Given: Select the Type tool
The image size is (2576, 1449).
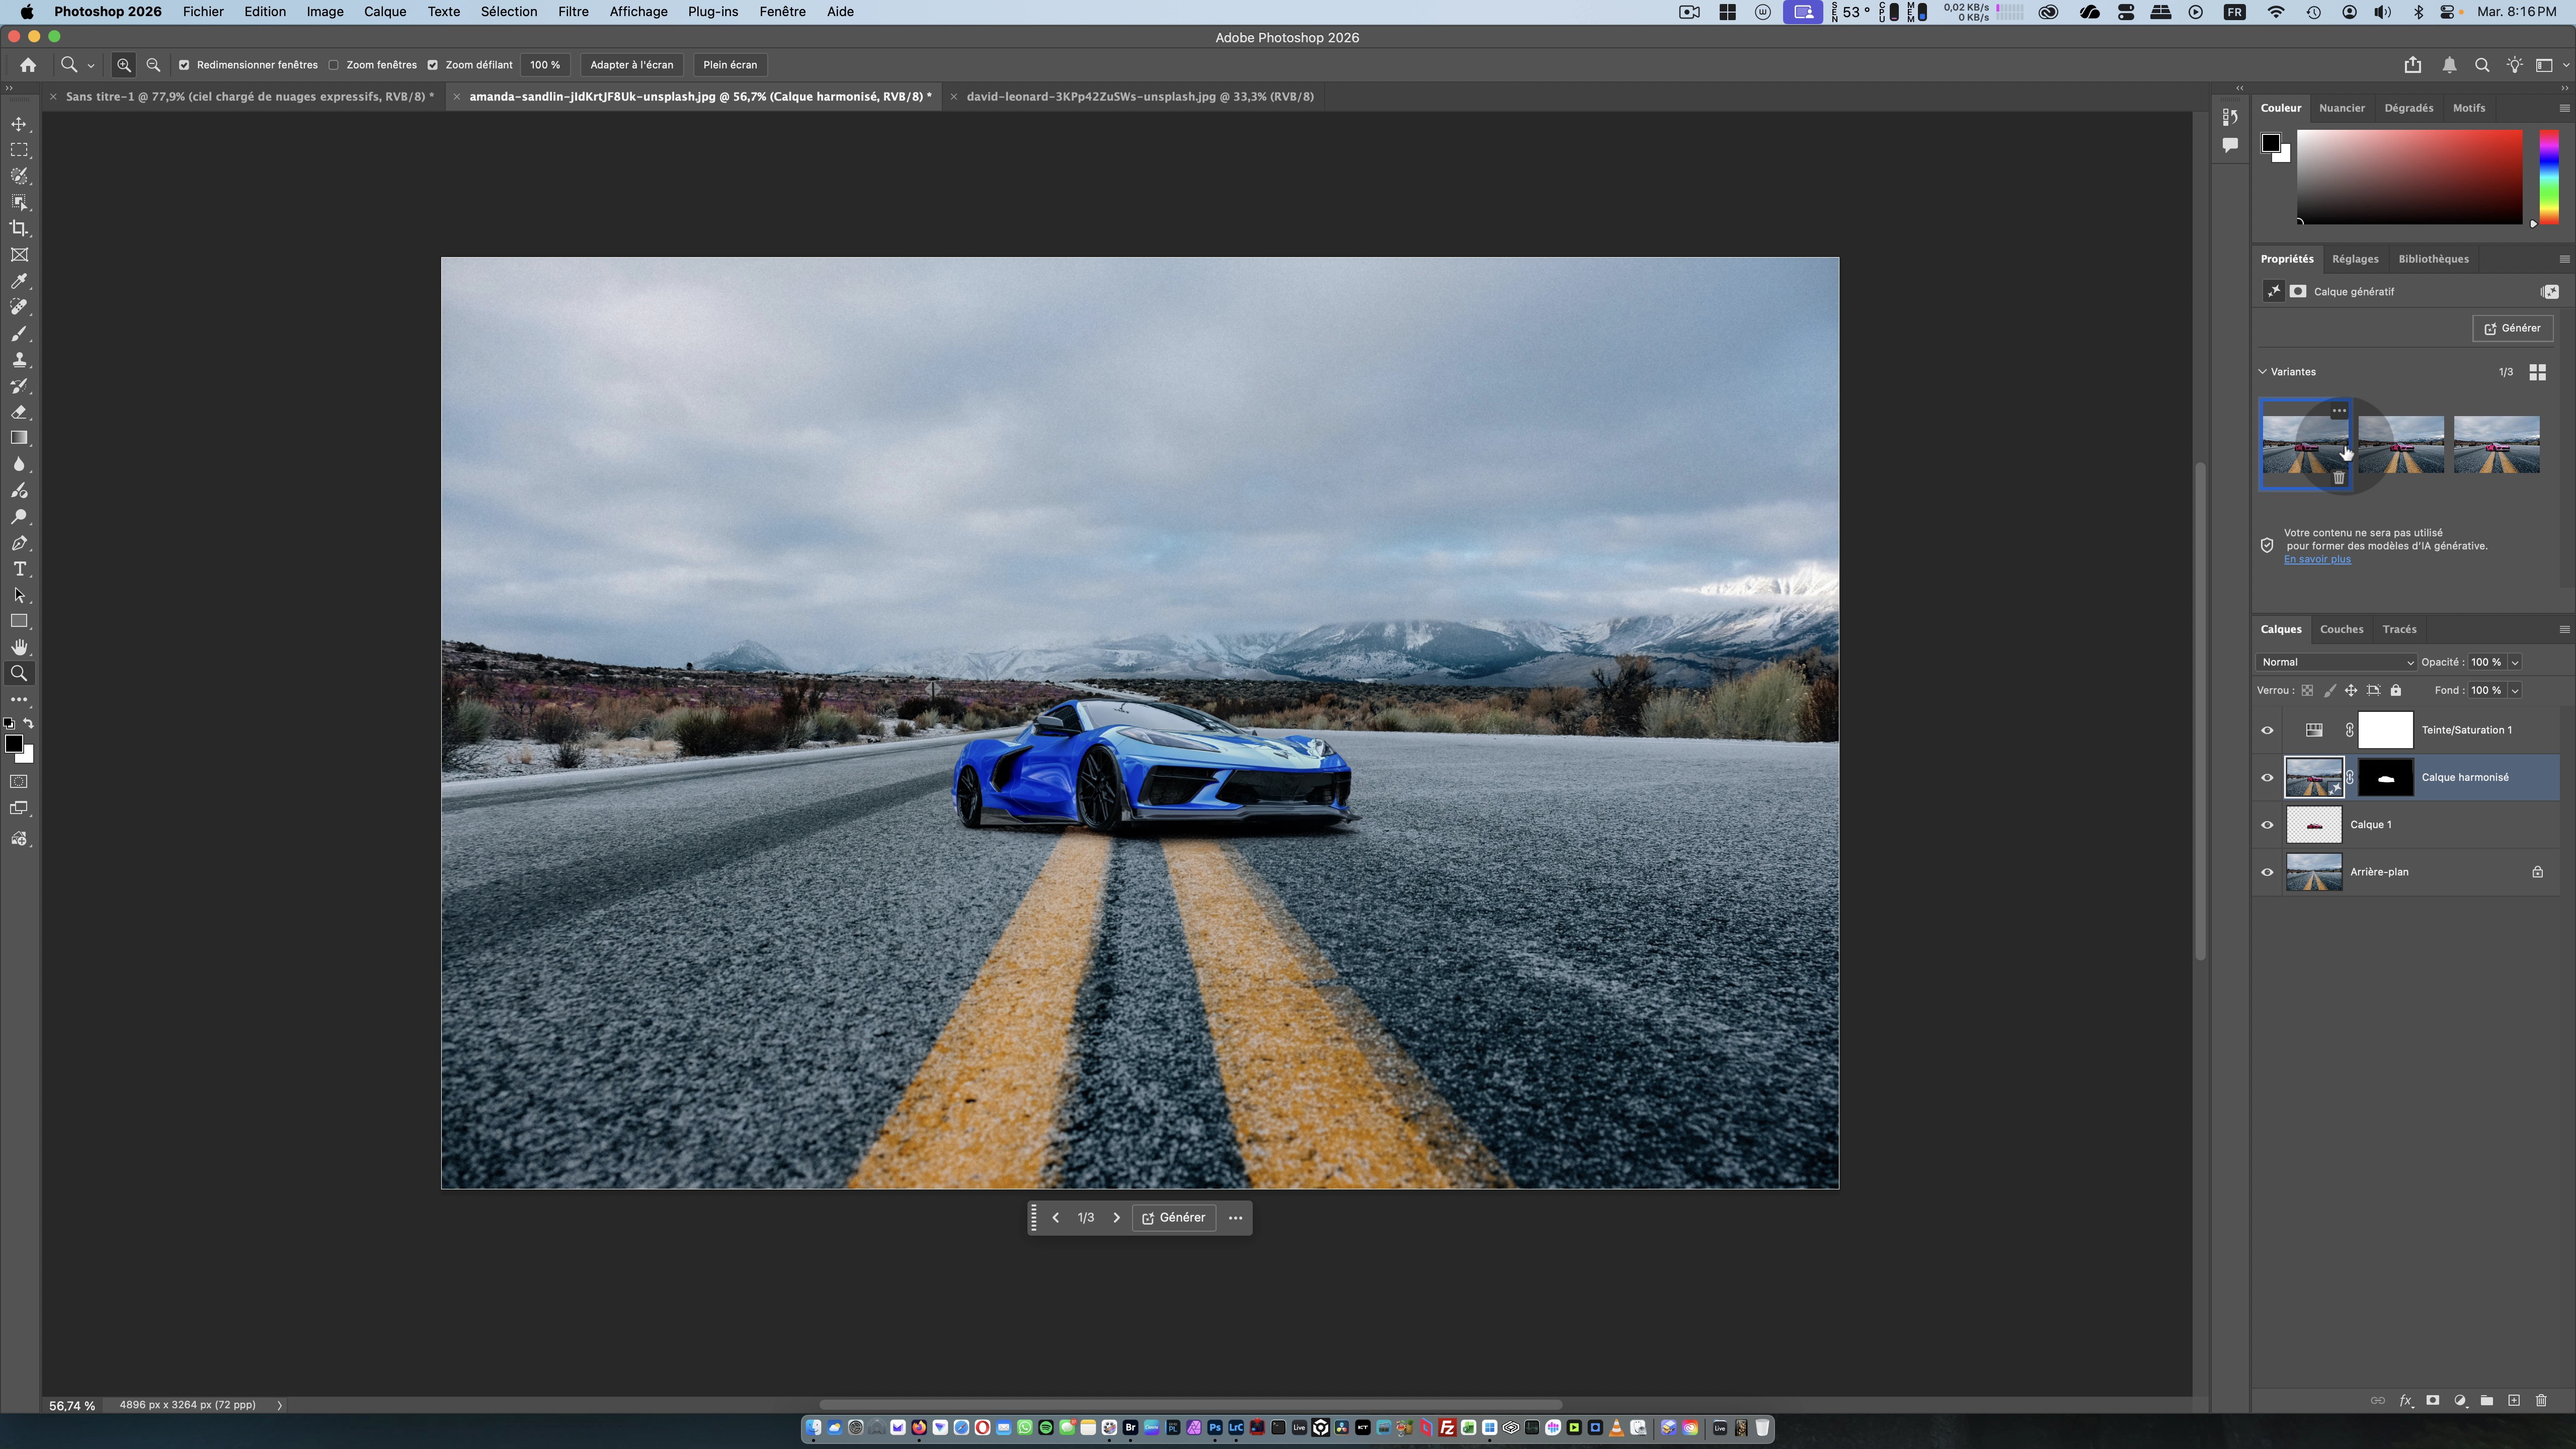Looking at the screenshot, I should tap(19, 569).
